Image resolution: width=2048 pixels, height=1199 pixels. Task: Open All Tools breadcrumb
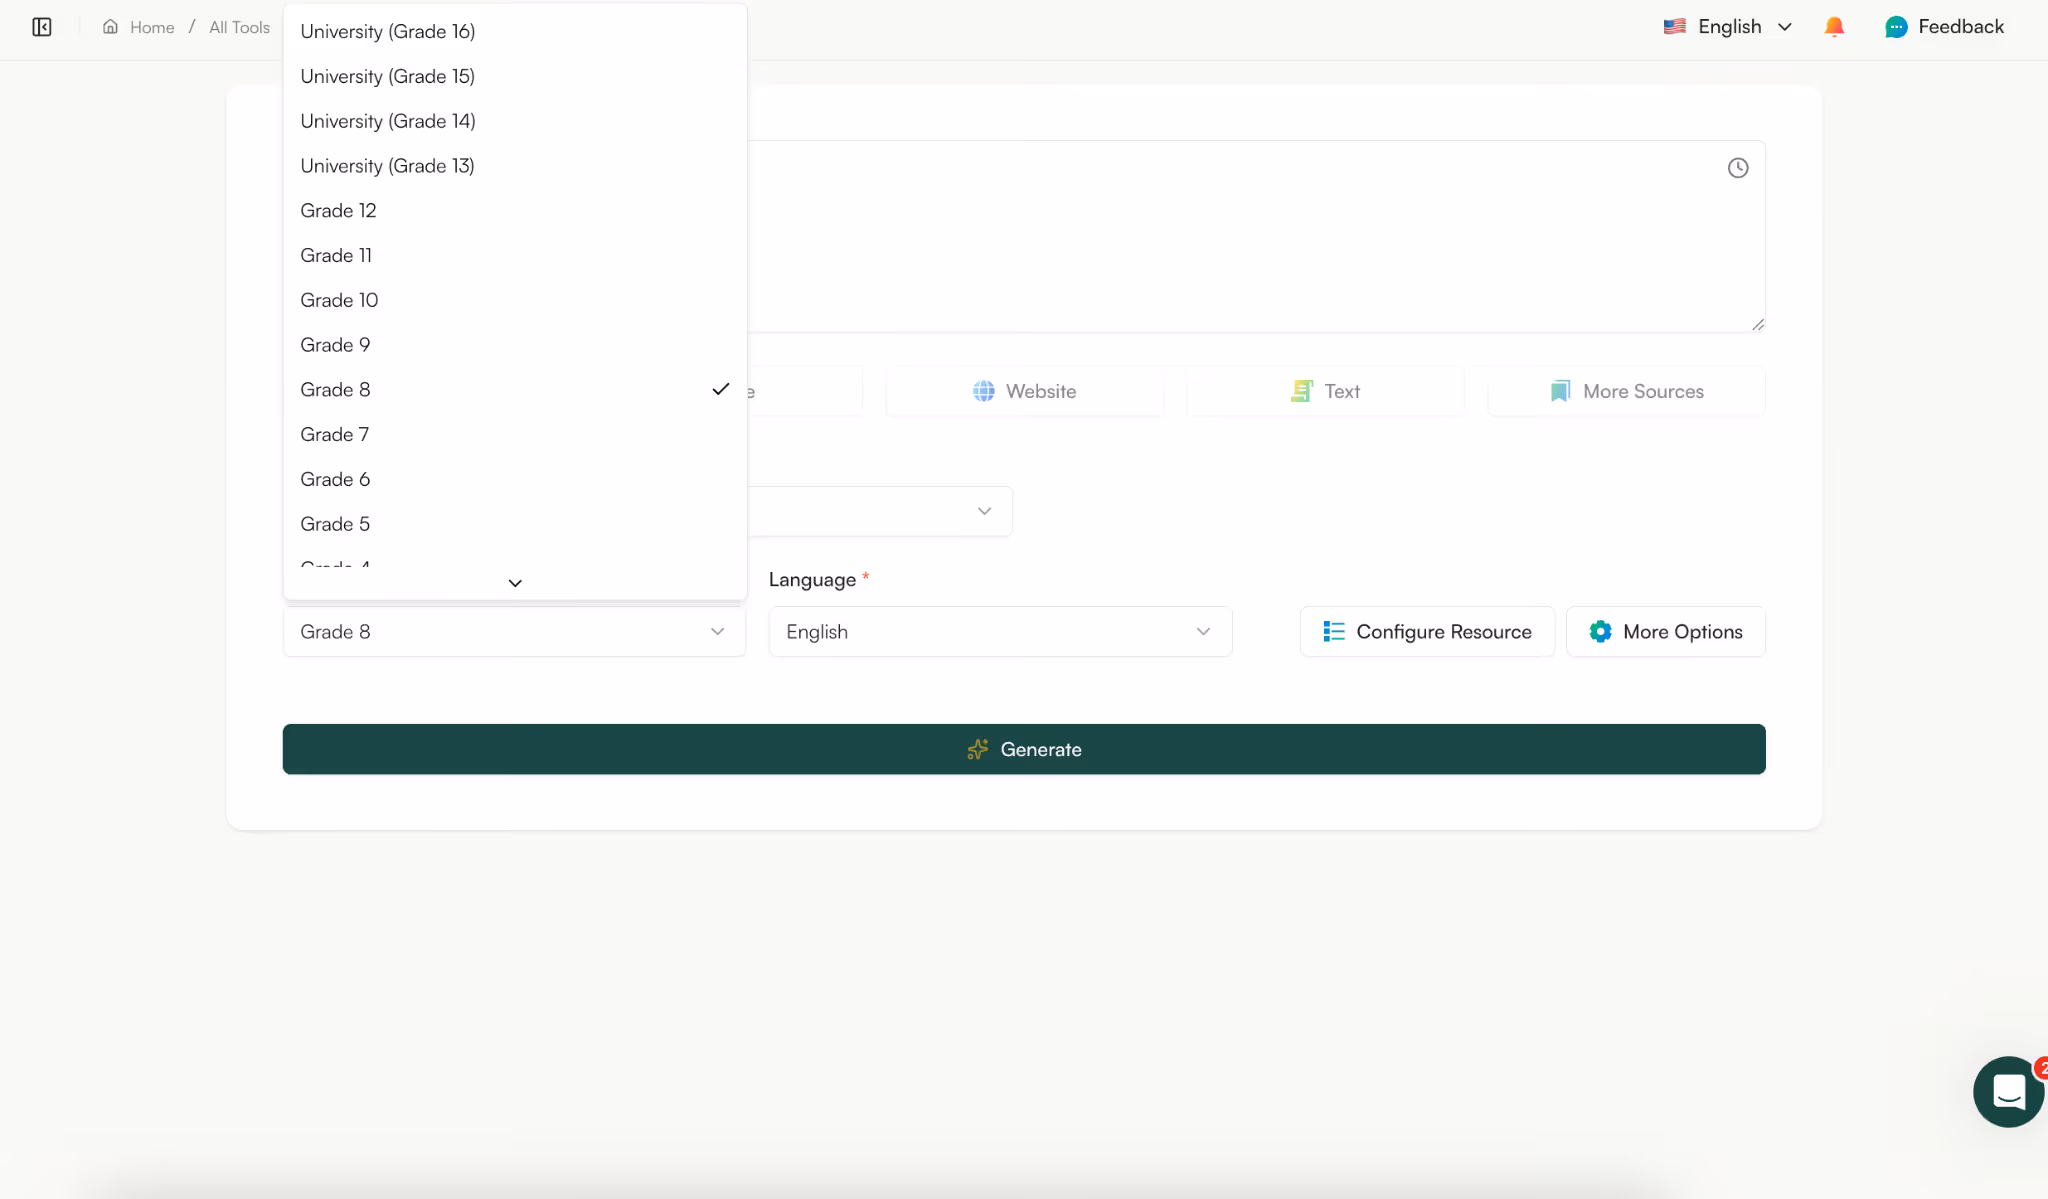[238, 27]
